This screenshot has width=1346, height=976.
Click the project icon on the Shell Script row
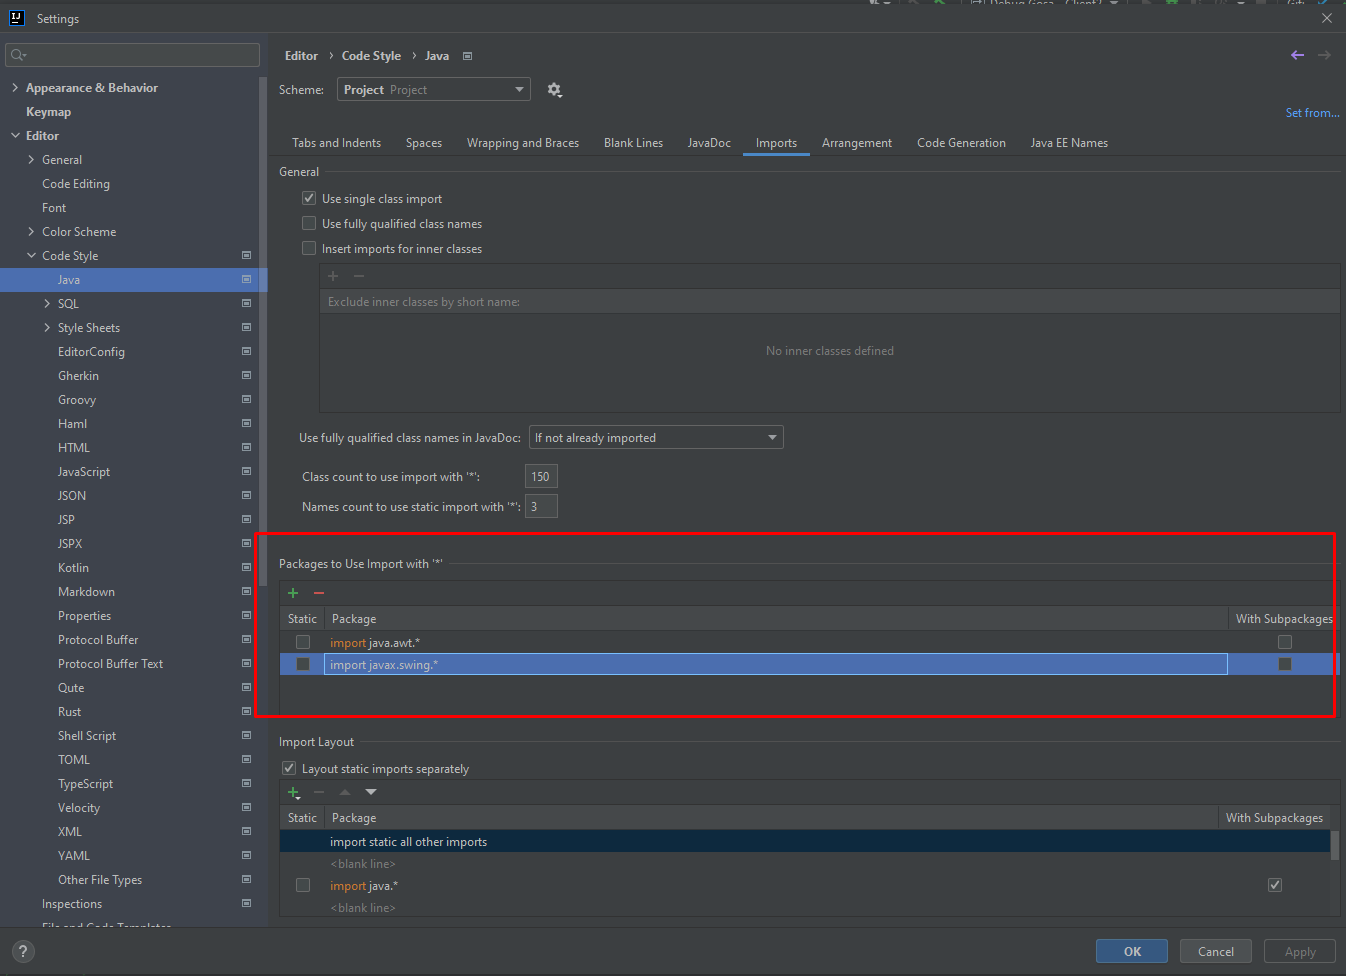coord(246,736)
